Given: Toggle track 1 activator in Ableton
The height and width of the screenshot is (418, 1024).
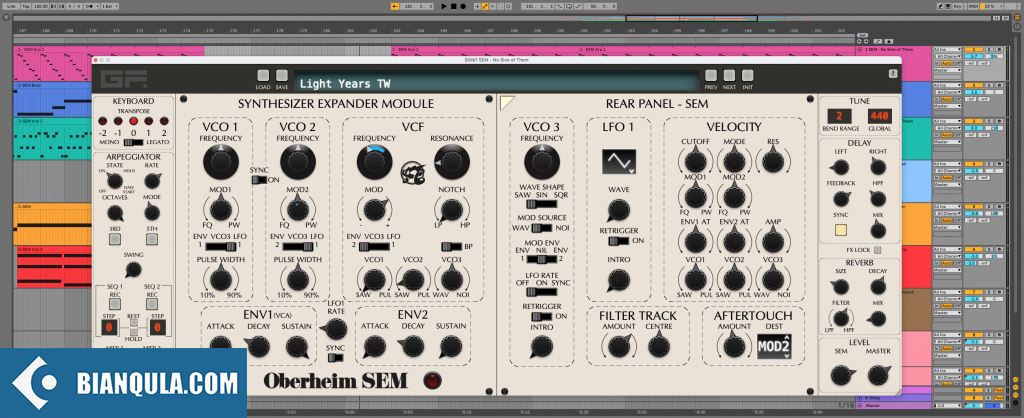Looking at the screenshot, I should point(973,50).
